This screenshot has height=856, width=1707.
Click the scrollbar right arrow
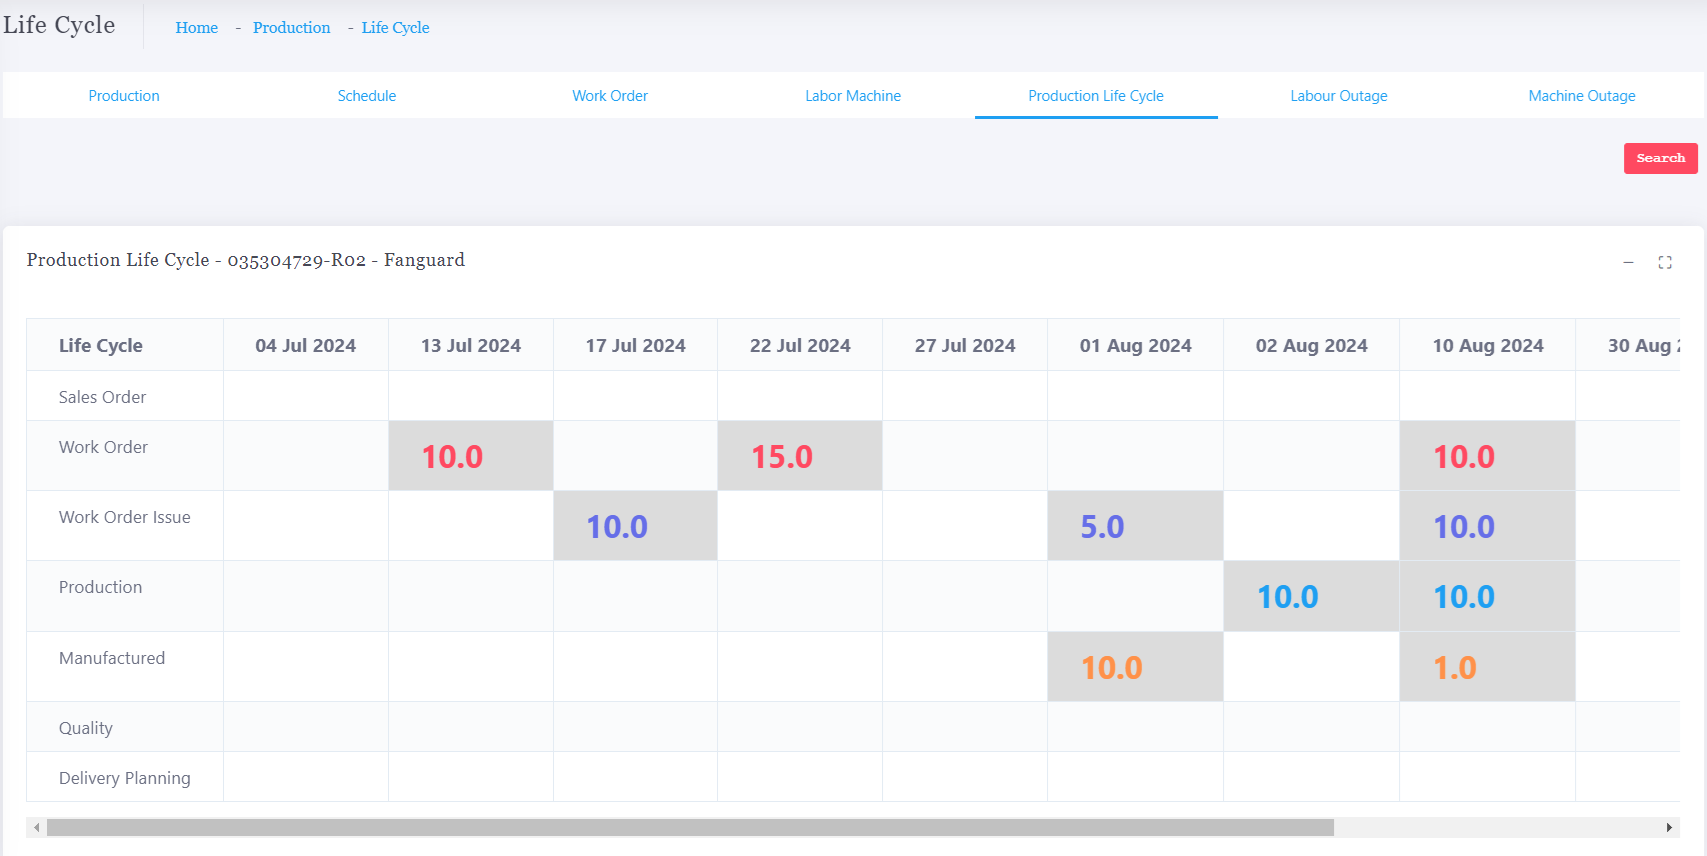1669,828
